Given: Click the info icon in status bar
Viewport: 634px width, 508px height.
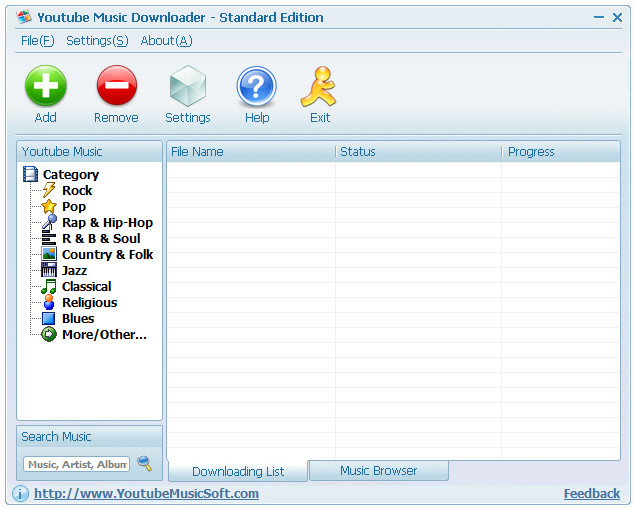Looking at the screenshot, I should coord(20,493).
